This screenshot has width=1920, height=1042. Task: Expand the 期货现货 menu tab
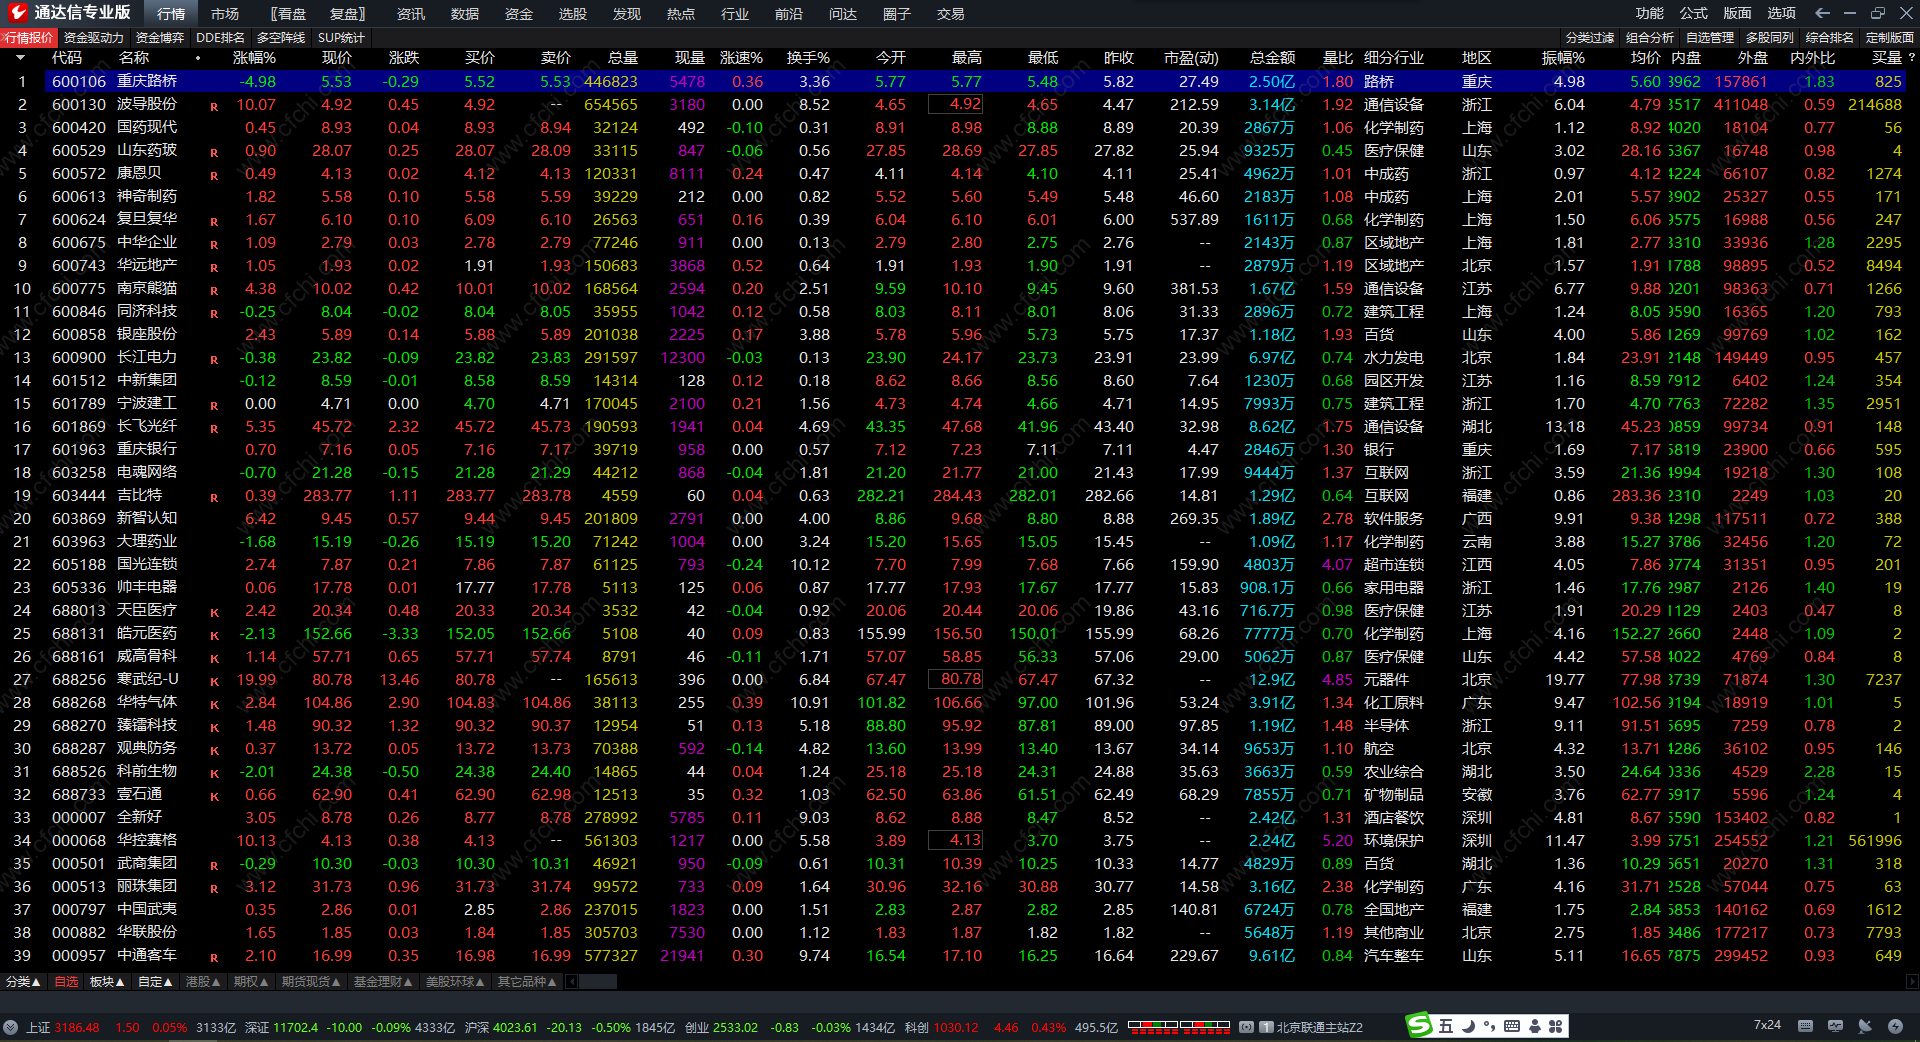[311, 982]
